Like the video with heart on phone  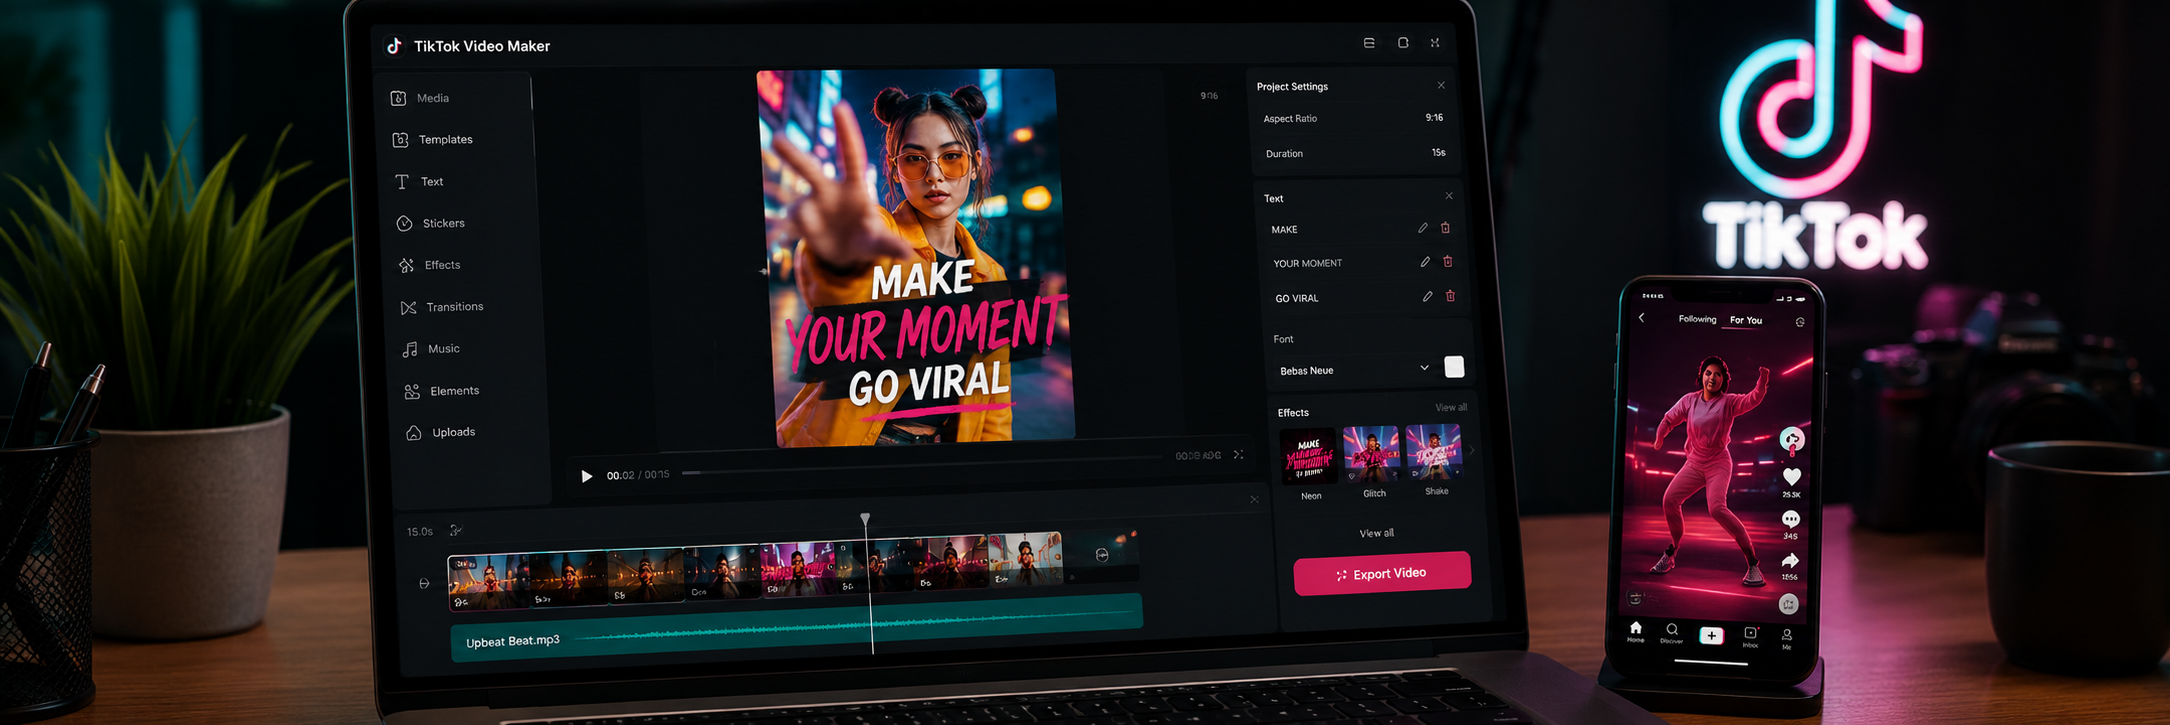tap(1792, 477)
